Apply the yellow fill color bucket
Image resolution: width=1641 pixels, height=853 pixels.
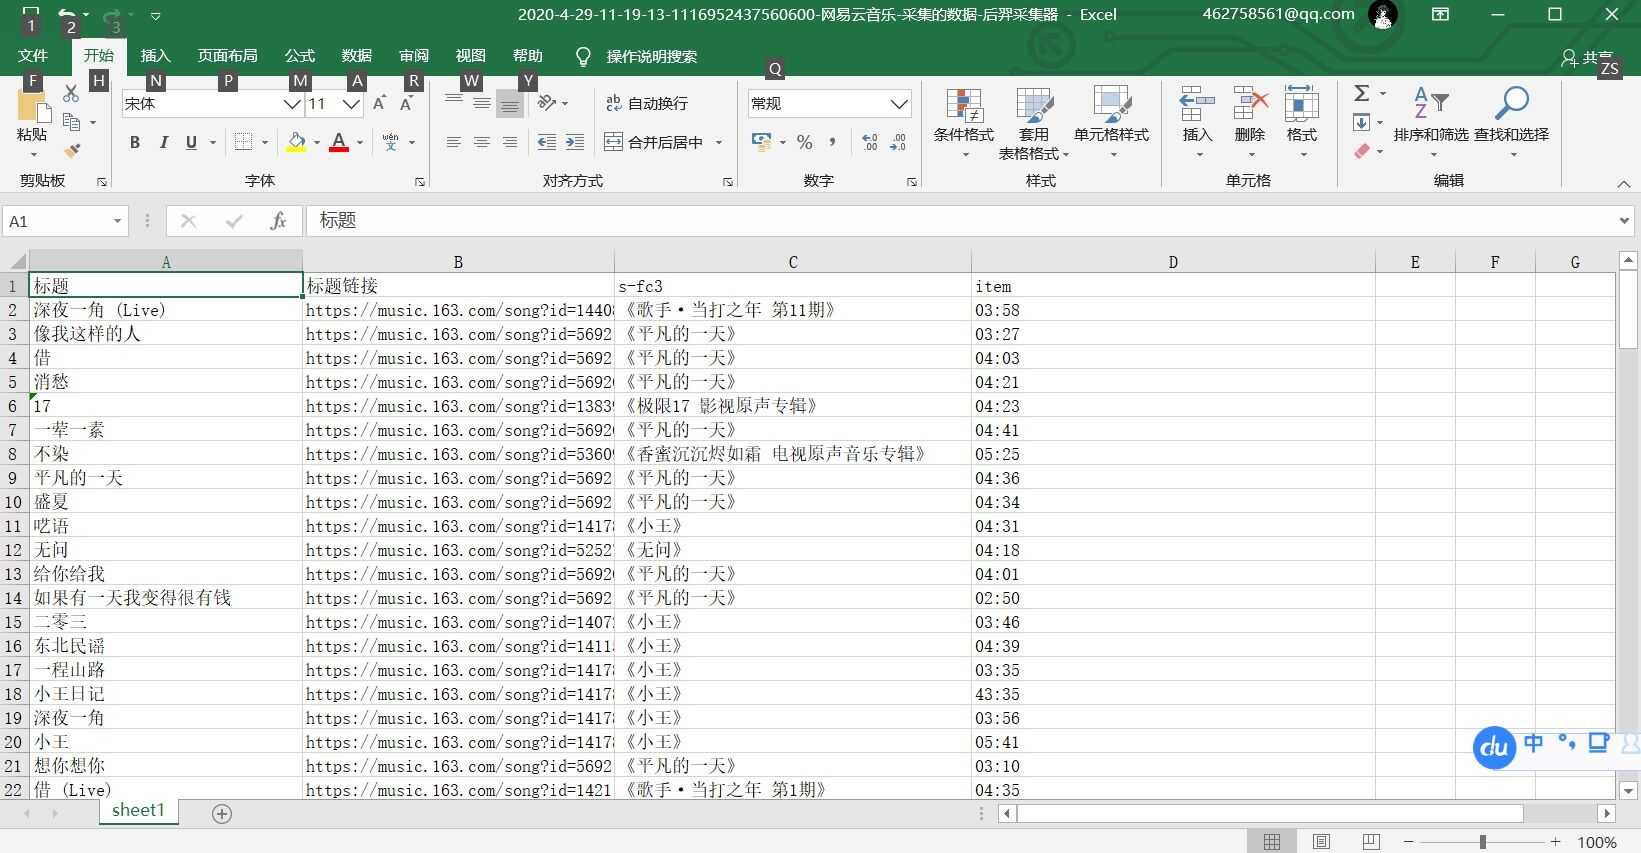(x=296, y=143)
